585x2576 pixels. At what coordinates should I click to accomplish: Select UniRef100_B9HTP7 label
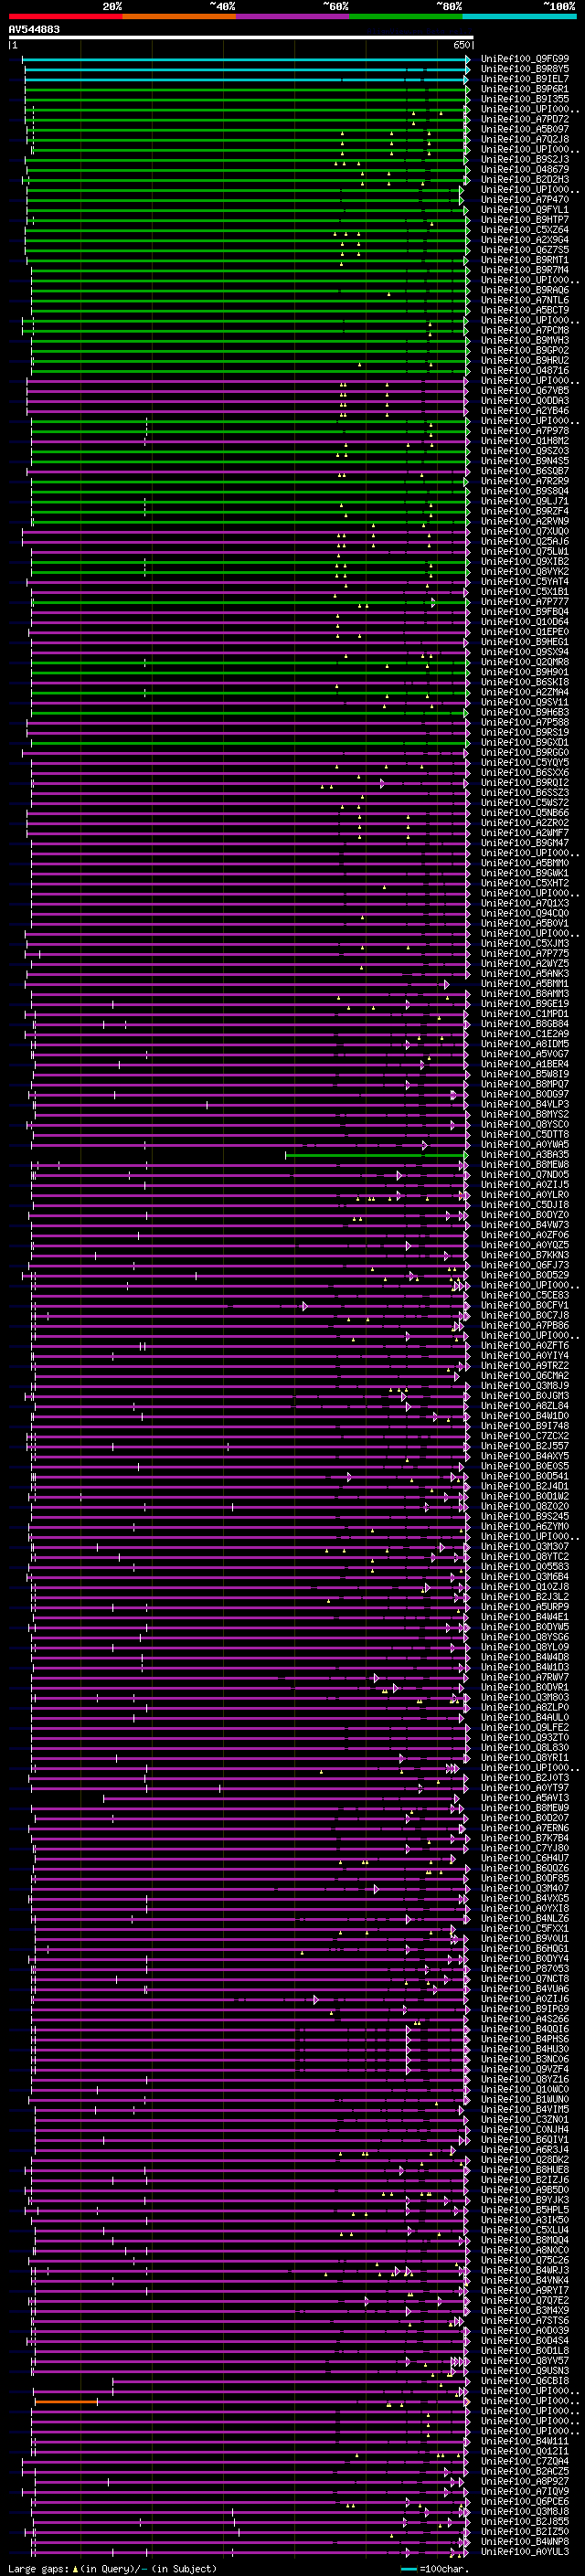point(525,220)
